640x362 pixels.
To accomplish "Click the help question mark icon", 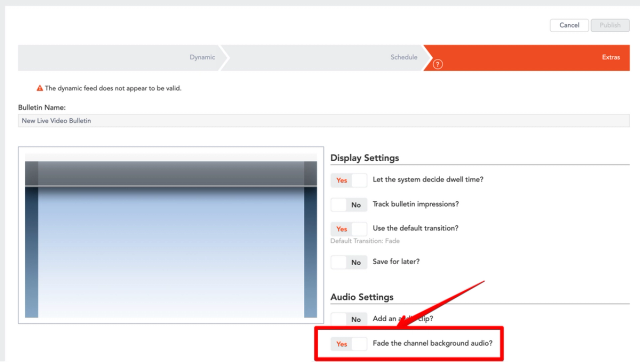I will coord(438,64).
